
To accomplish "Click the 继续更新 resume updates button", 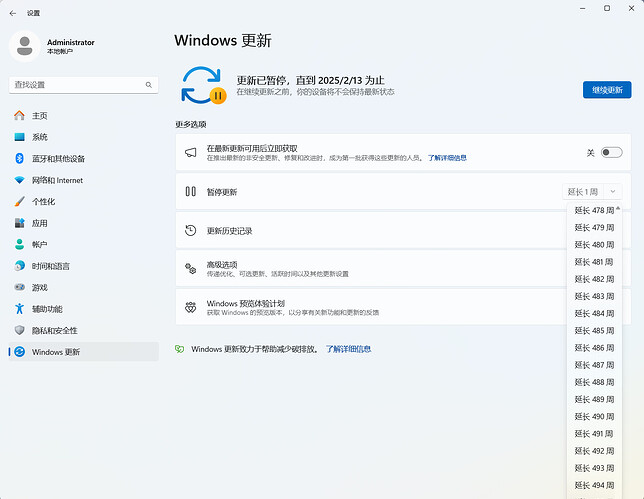I will click(607, 90).
